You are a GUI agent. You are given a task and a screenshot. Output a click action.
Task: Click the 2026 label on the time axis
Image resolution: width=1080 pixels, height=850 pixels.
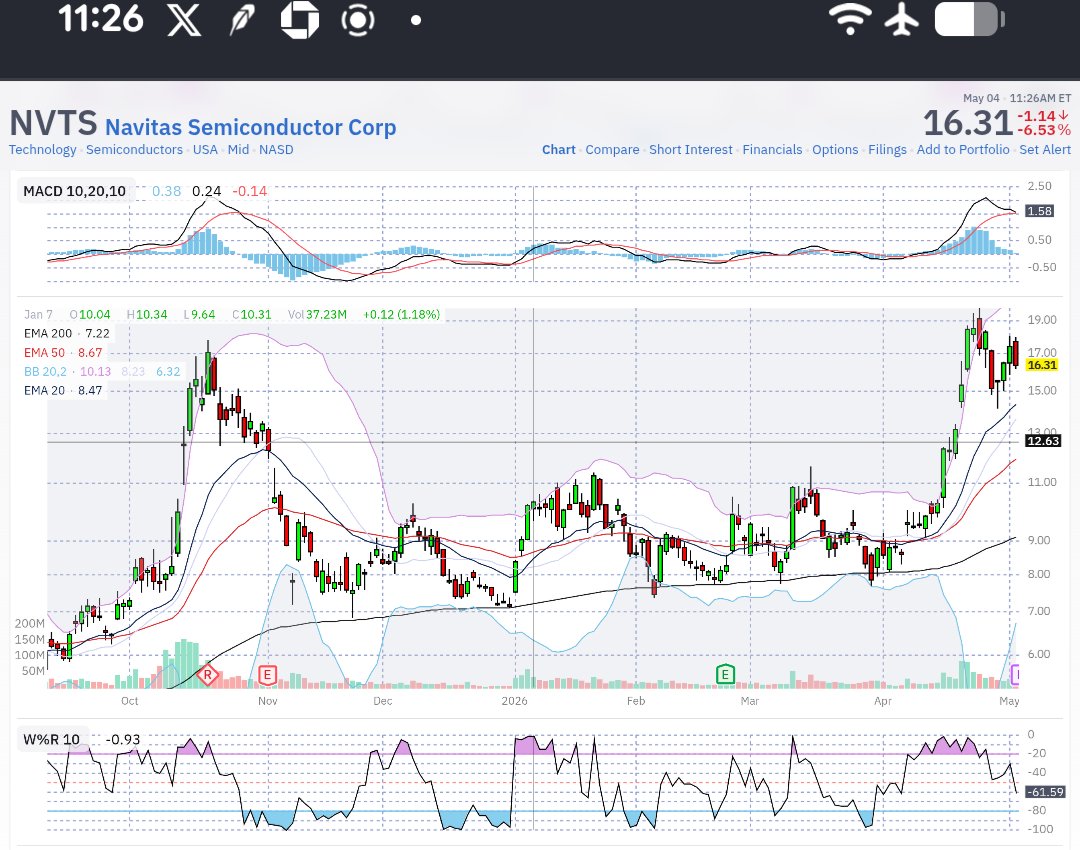pos(515,701)
